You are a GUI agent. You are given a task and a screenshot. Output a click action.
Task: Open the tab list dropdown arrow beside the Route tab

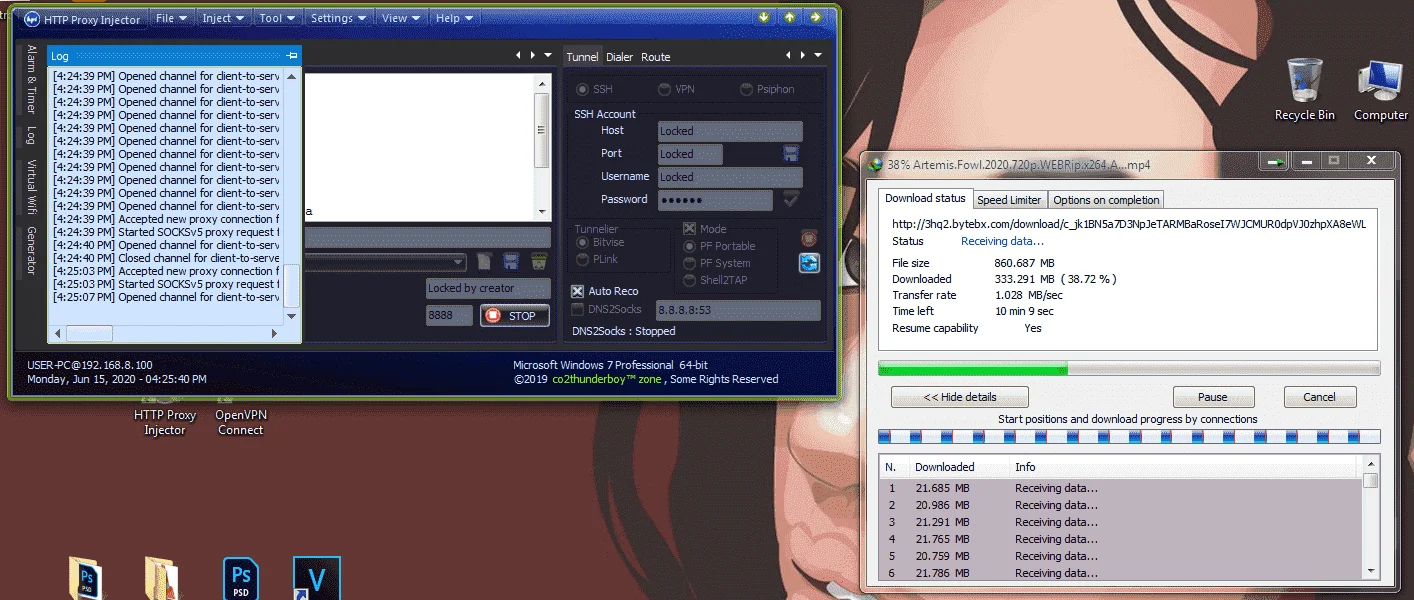coord(818,56)
